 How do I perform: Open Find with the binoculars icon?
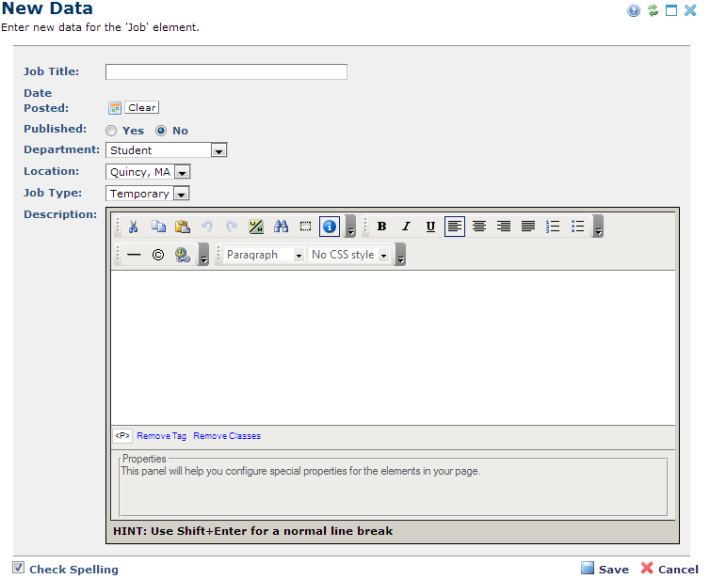[281, 227]
